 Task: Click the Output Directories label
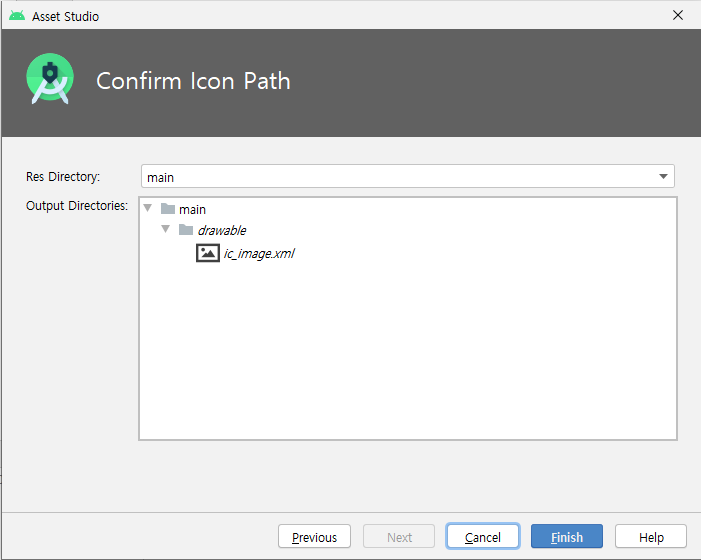(x=77, y=206)
